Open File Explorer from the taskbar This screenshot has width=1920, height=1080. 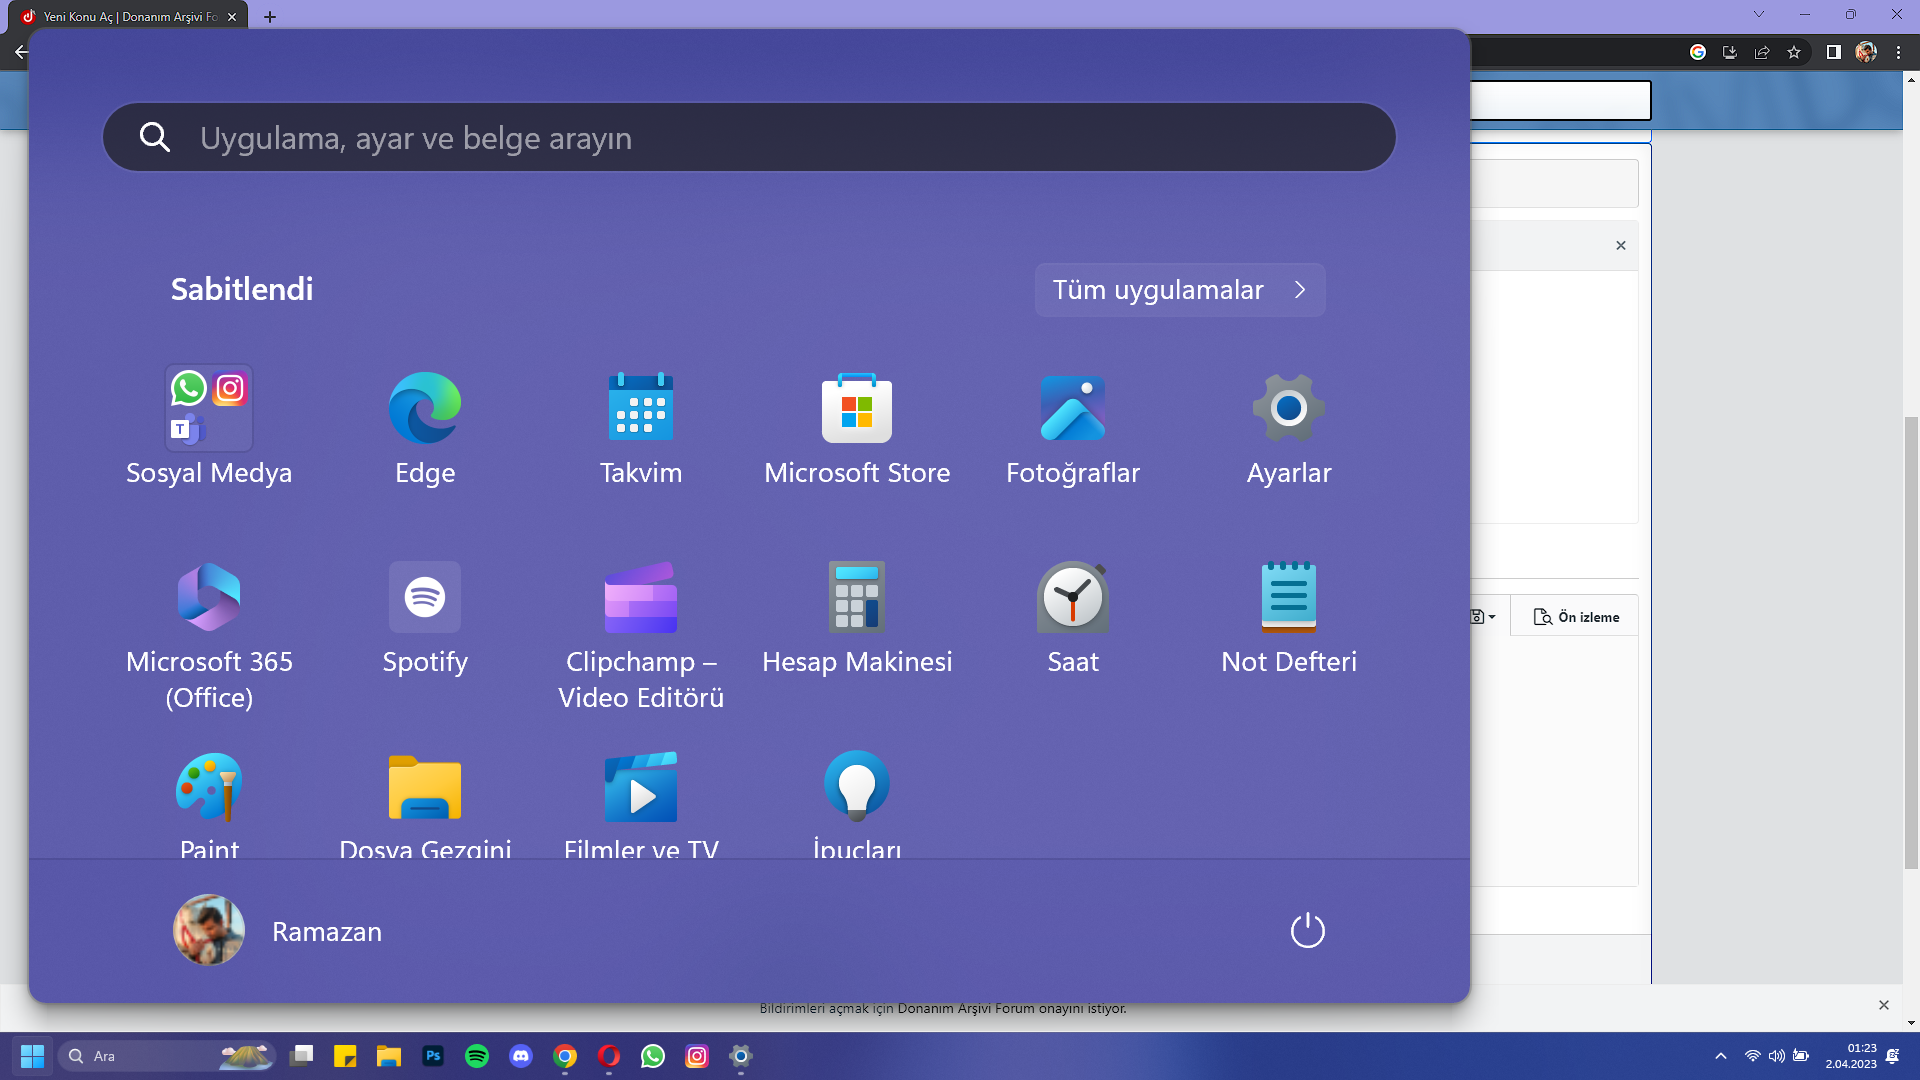[x=389, y=1056]
